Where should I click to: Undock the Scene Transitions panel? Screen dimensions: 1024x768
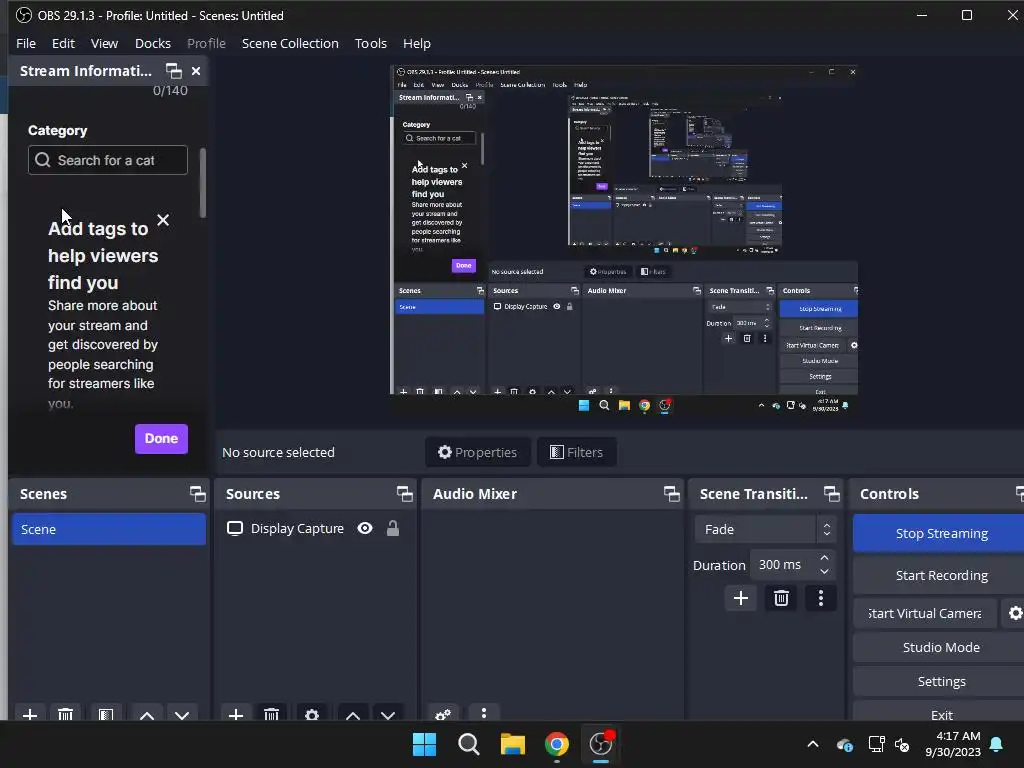pos(832,494)
